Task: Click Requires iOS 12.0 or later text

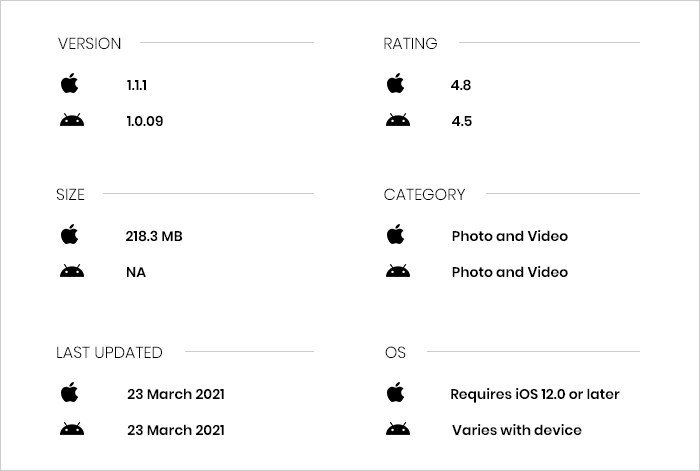Action: tap(535, 394)
